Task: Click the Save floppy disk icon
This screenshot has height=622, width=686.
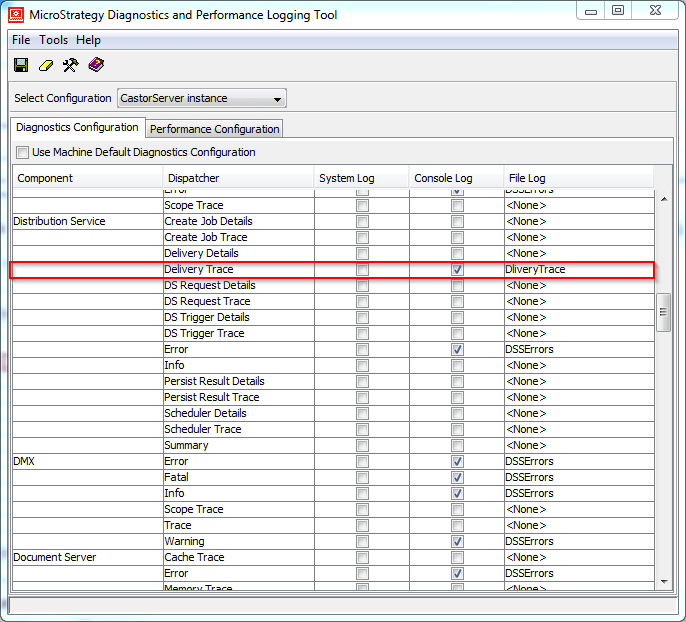Action: pyautogui.click(x=21, y=65)
